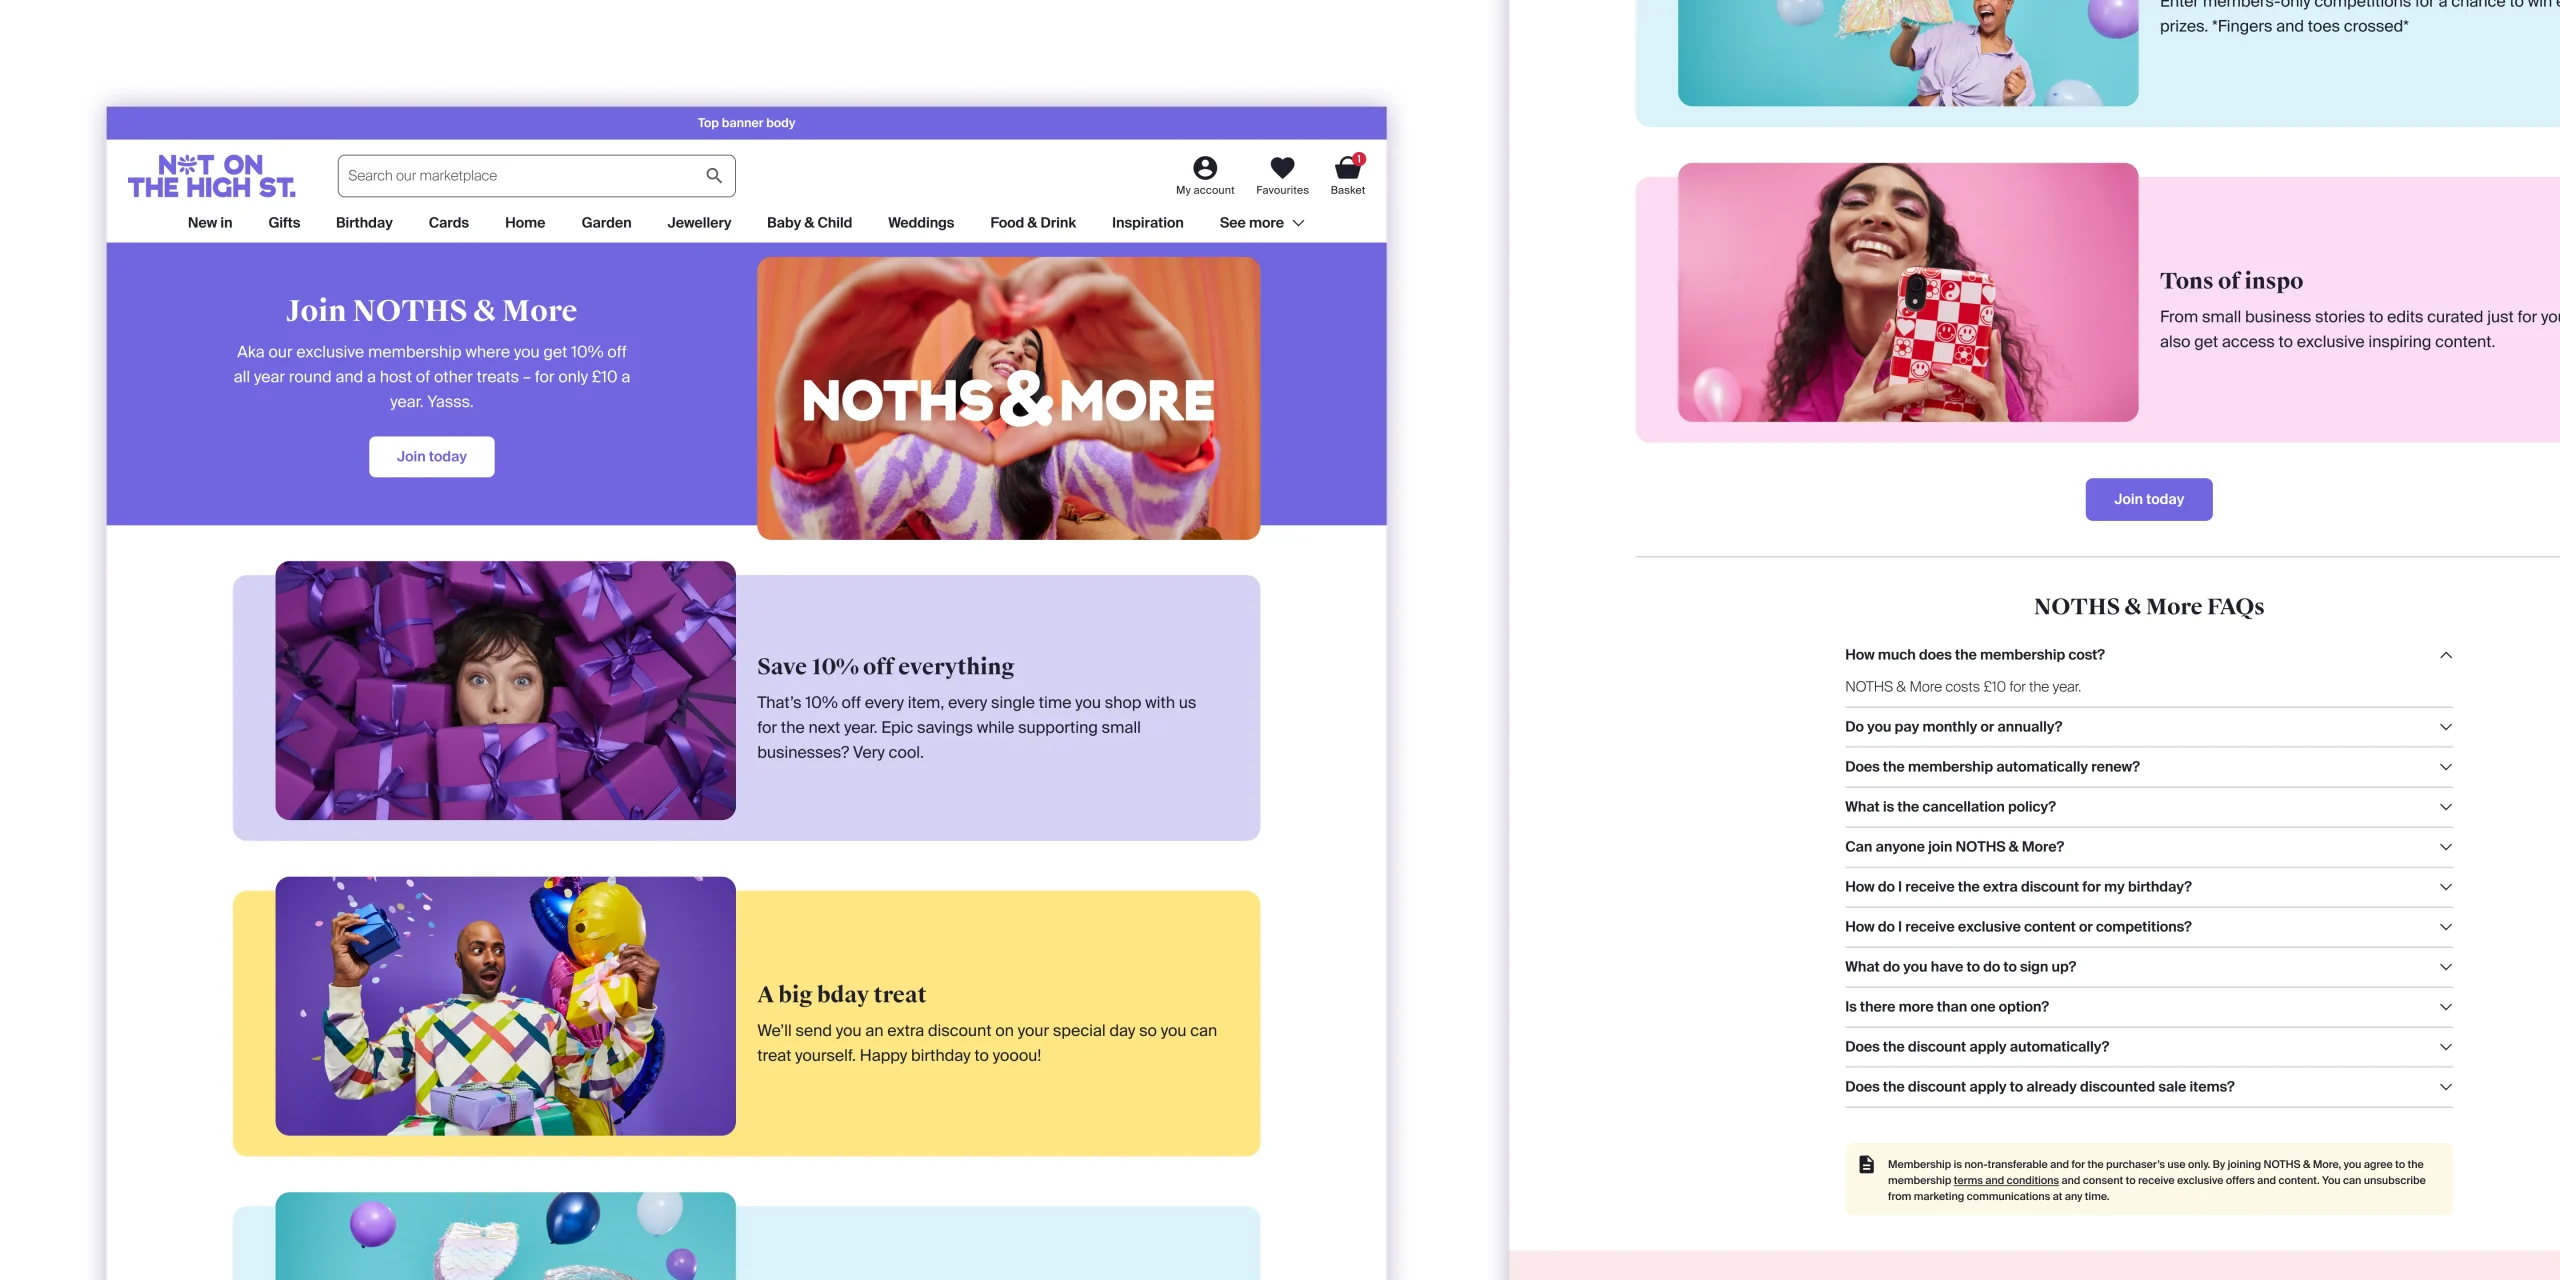Image resolution: width=2560 pixels, height=1280 pixels.
Task: Open the Weddings menu
Action: pos(921,223)
